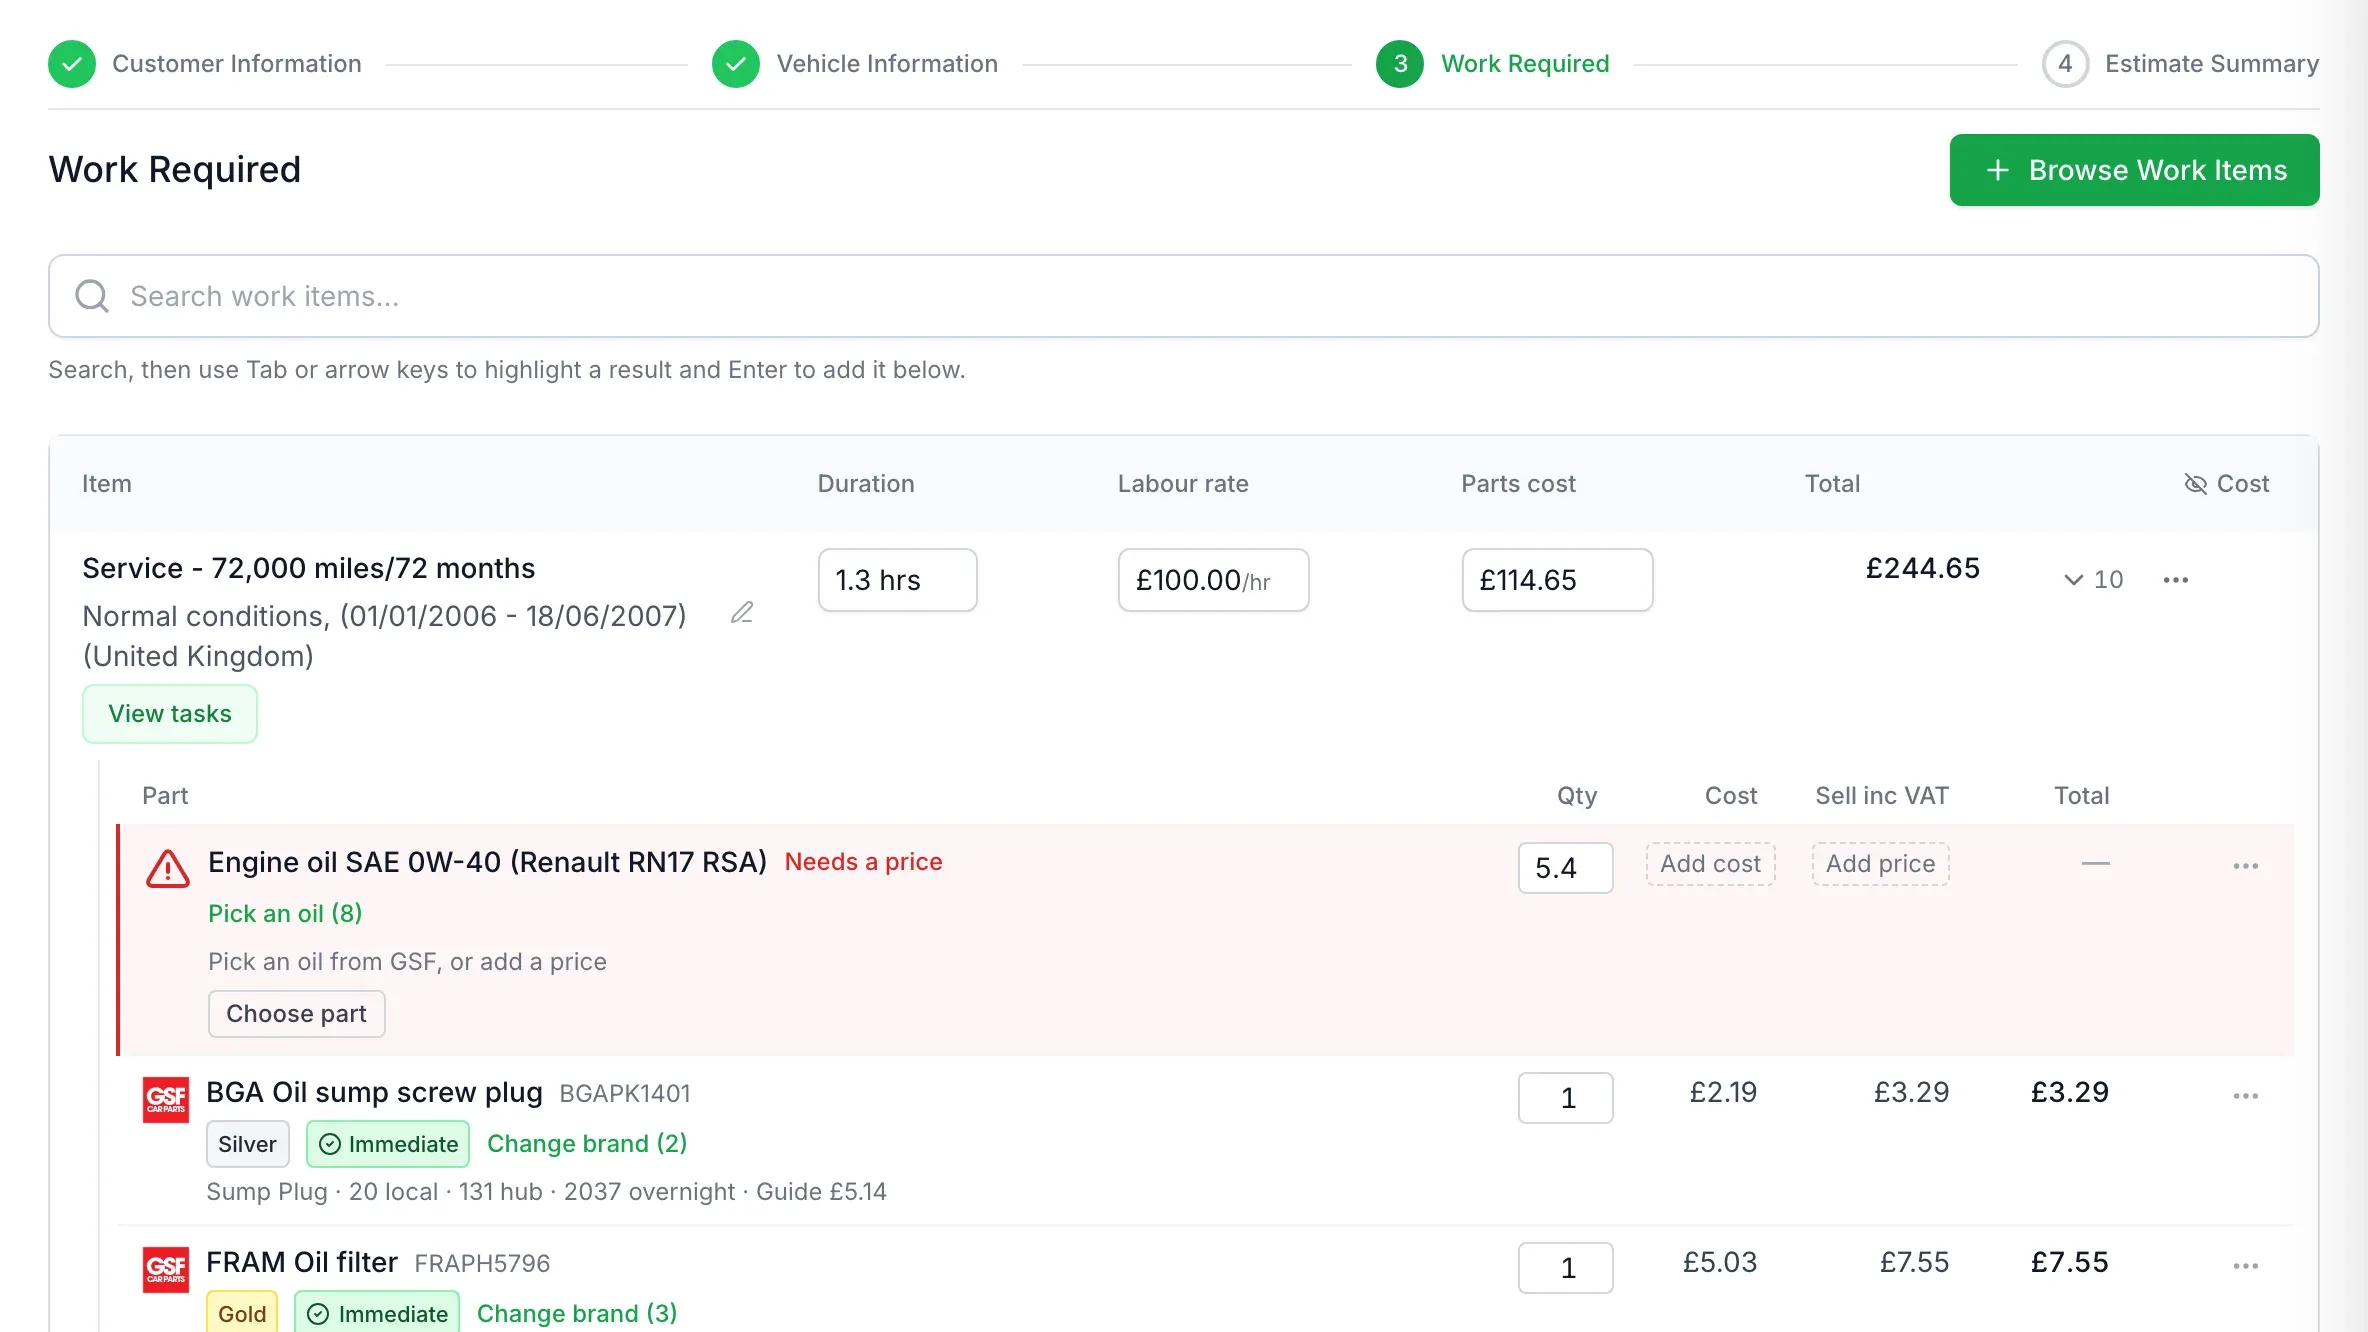The image size is (2368, 1332).
Task: Go to the Customer Information step
Action: tap(237, 64)
